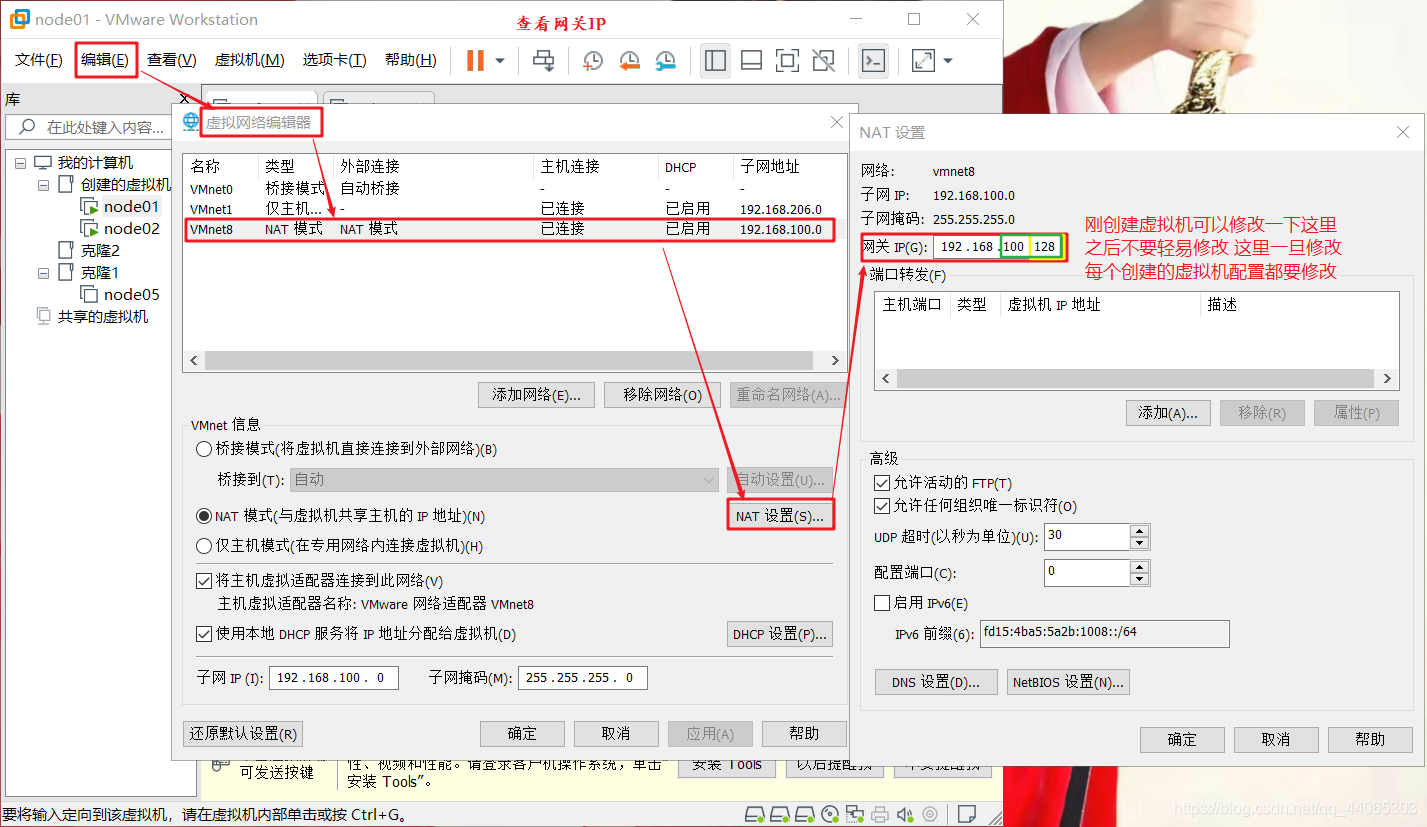Click the NetBIOS 设置(N)... button
Image resolution: width=1427 pixels, height=827 pixels.
tap(1068, 682)
